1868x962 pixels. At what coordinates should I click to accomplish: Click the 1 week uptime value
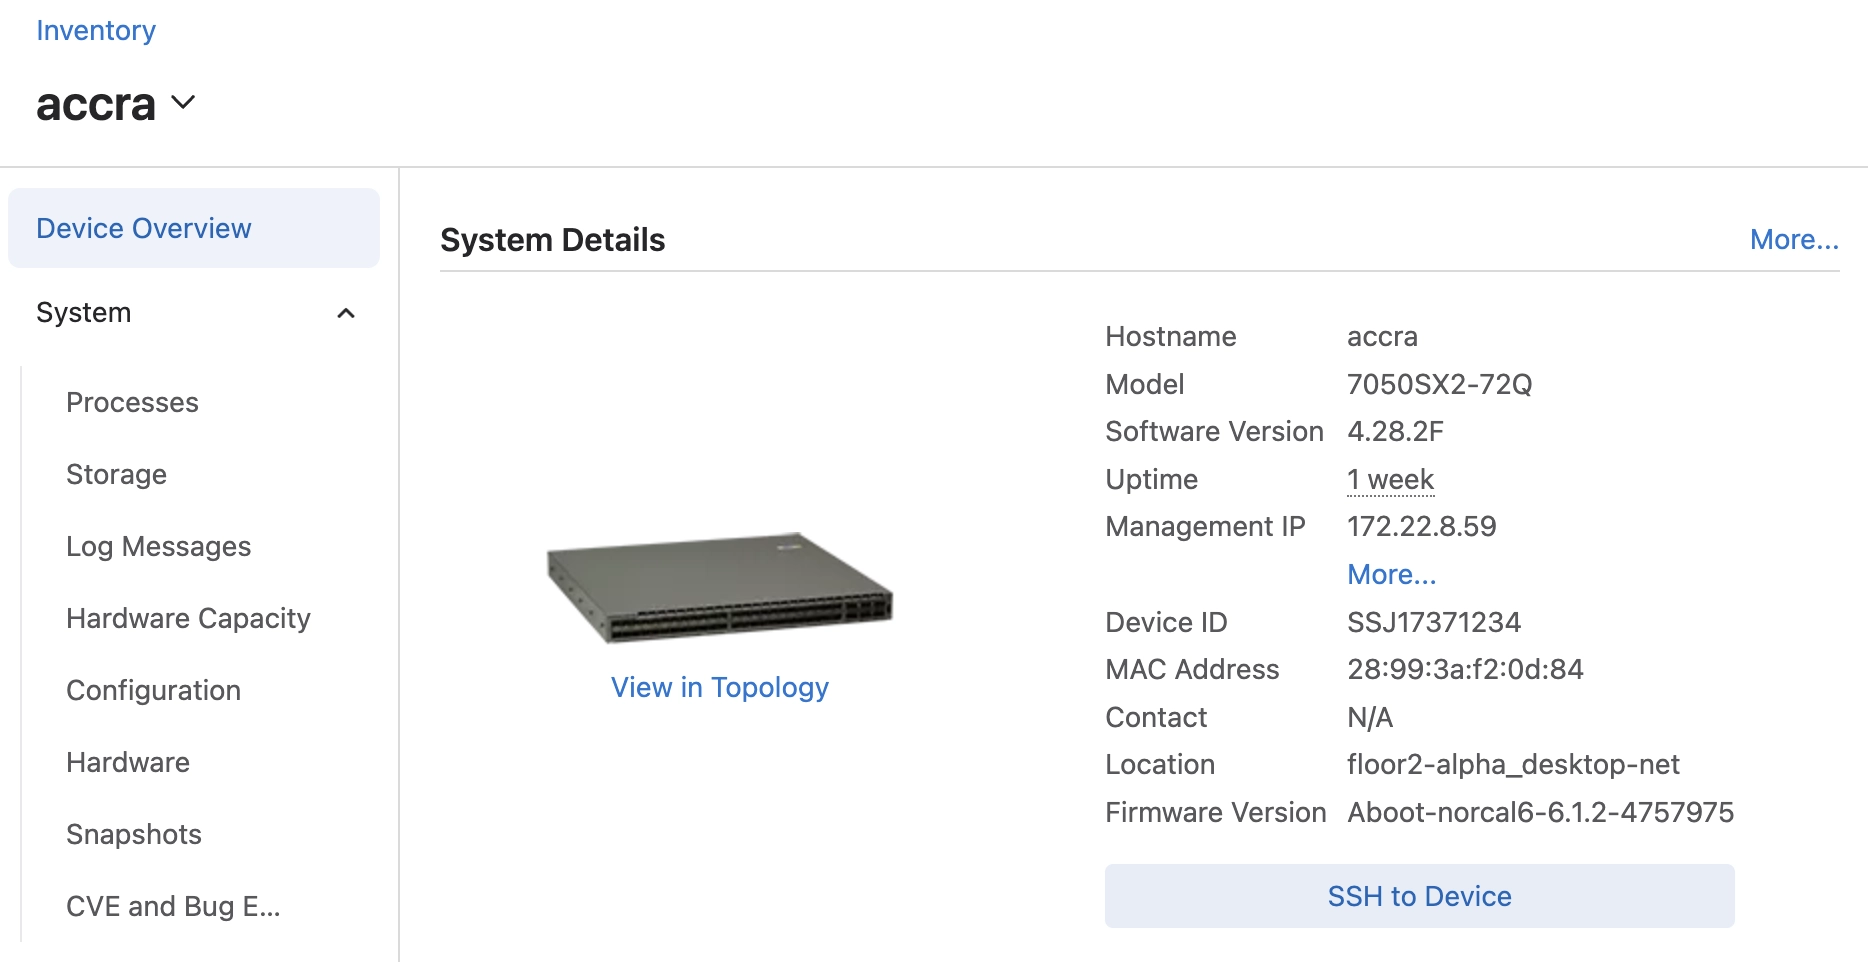pyautogui.click(x=1390, y=480)
